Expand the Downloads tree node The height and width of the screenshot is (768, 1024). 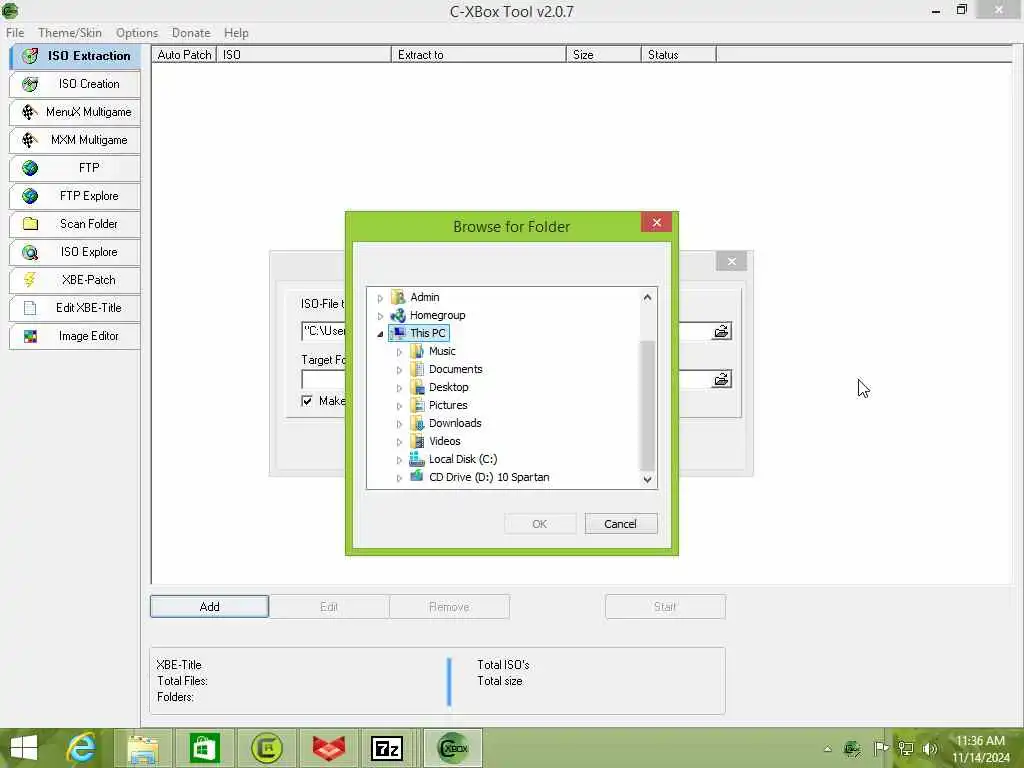399,424
